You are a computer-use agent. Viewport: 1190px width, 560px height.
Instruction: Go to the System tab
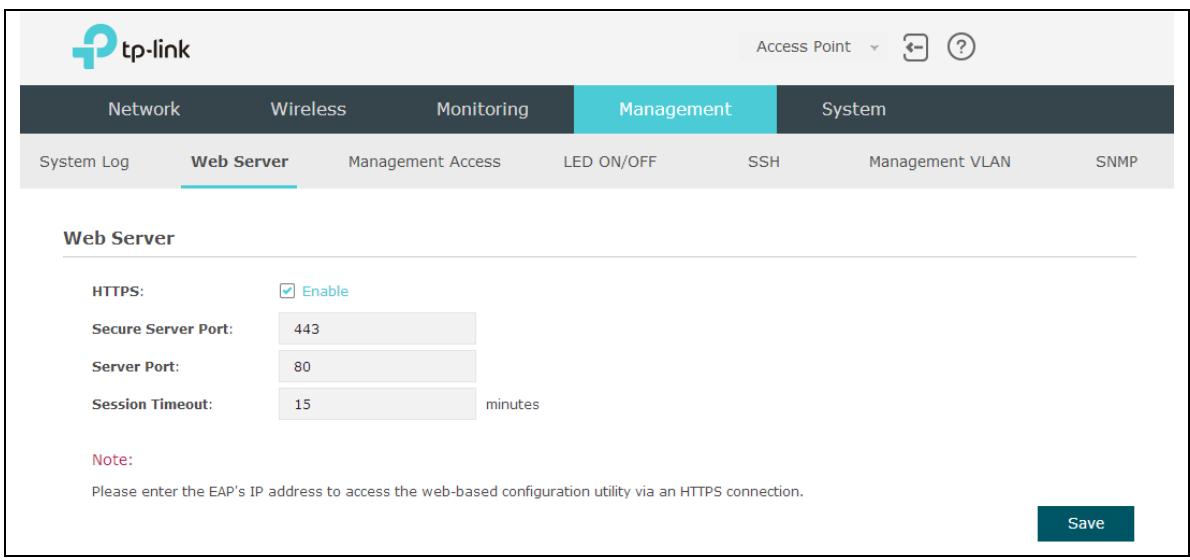(853, 109)
